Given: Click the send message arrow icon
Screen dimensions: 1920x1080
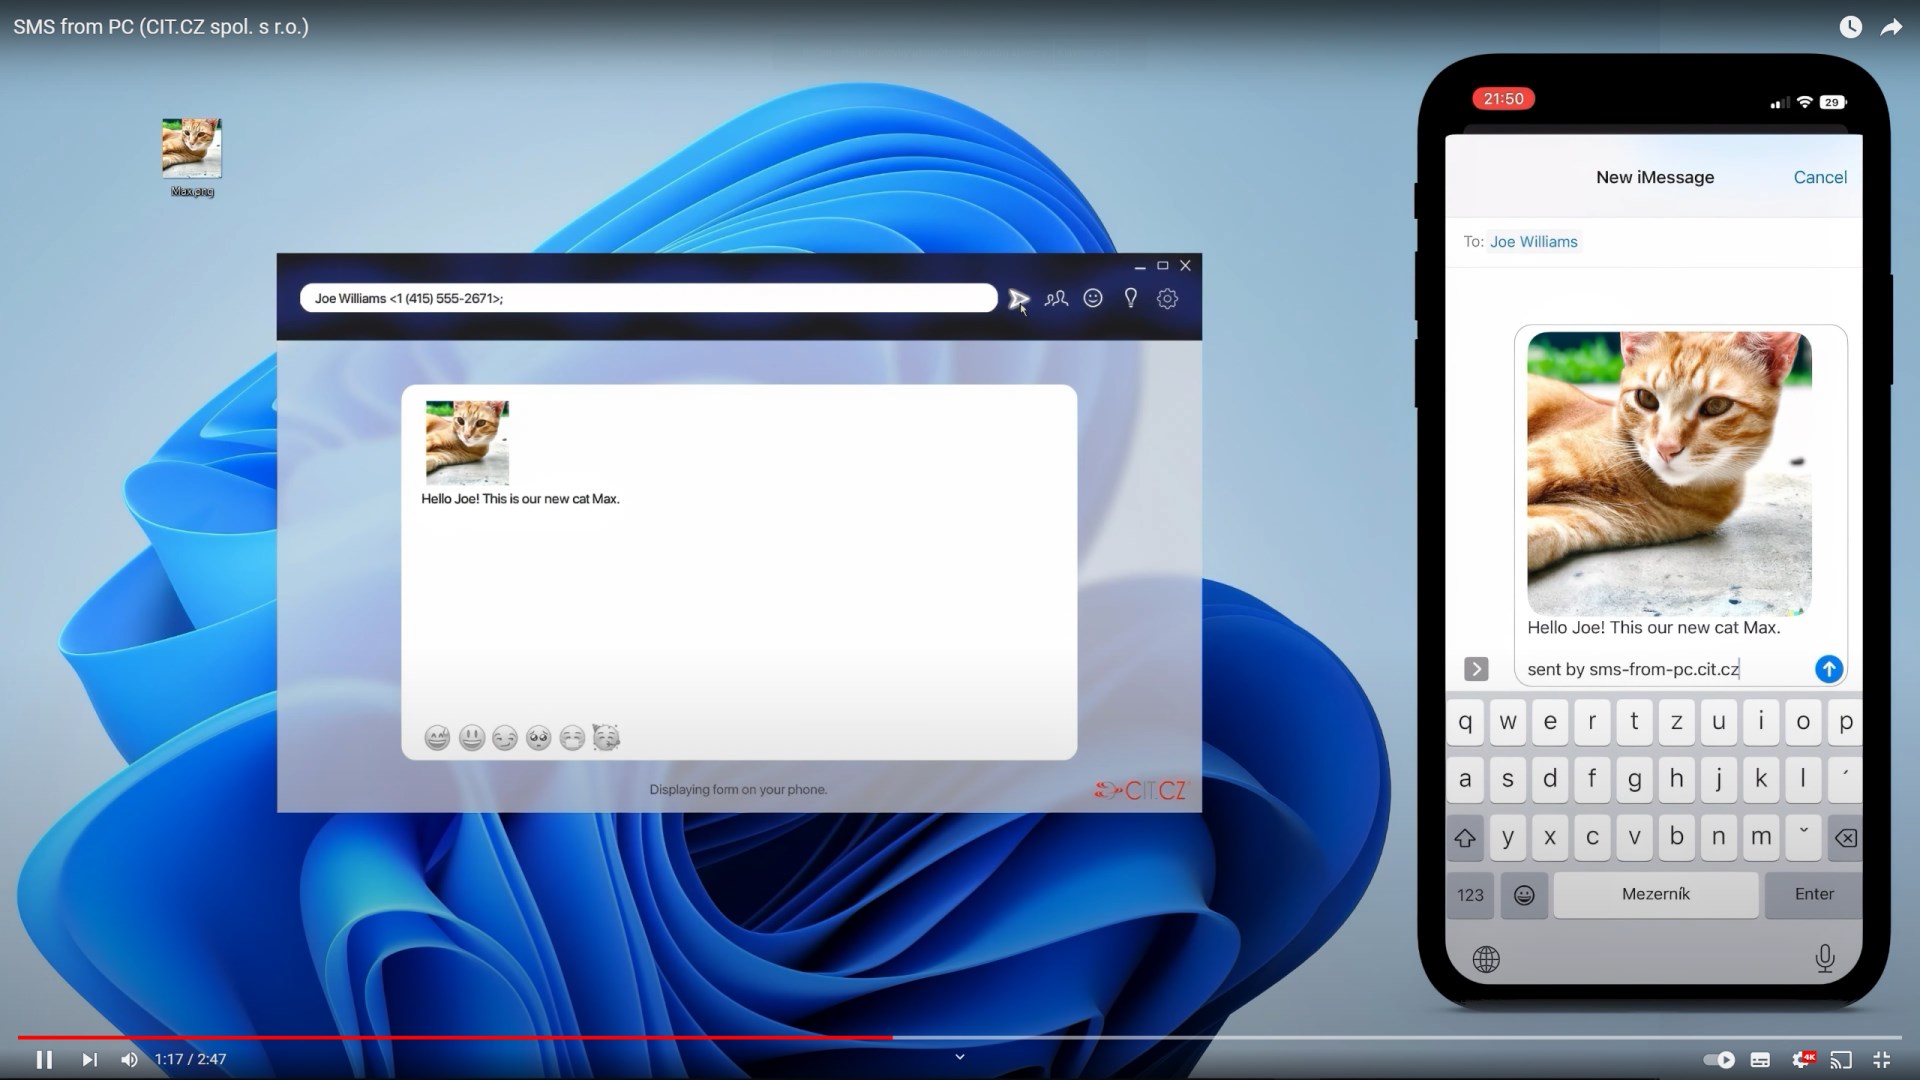Looking at the screenshot, I should coord(1018,299).
